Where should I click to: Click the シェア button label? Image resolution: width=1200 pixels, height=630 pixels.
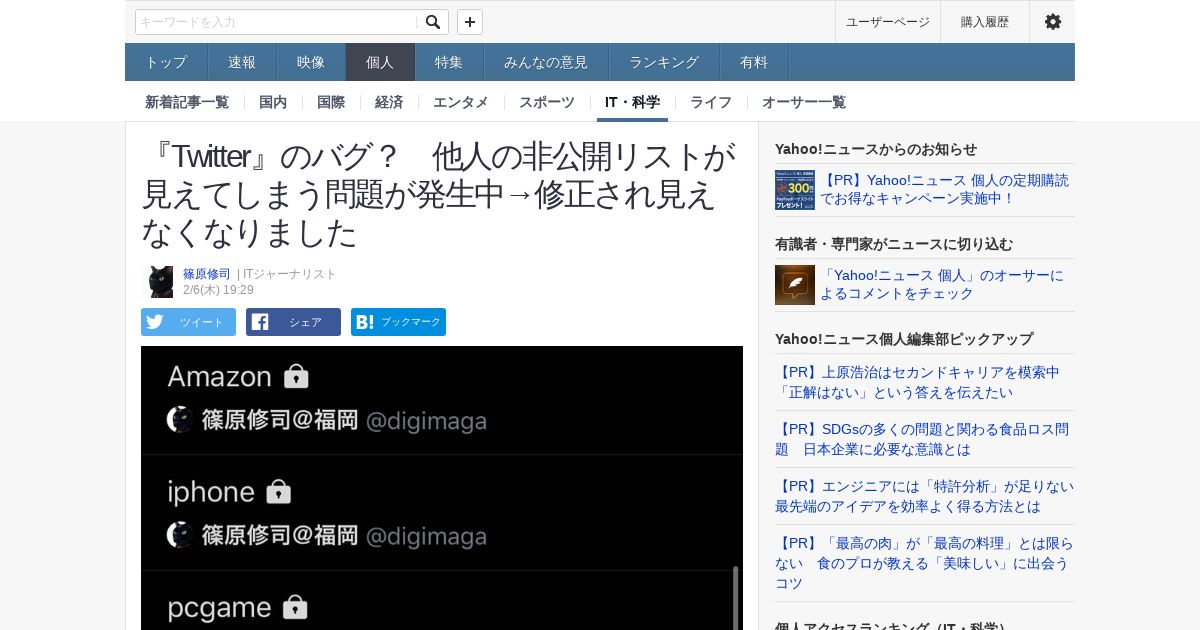tap(305, 322)
